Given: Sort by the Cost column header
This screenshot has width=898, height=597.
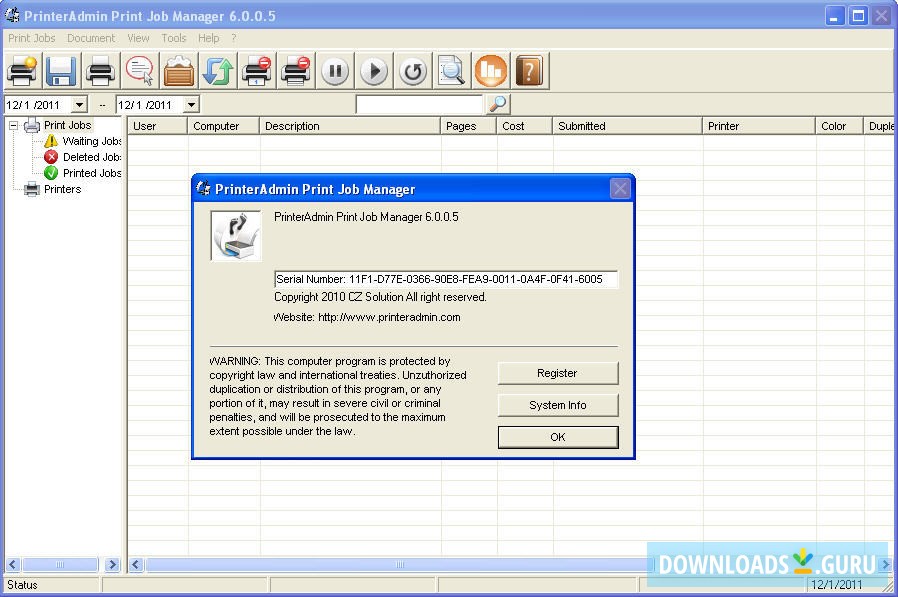Looking at the screenshot, I should [x=524, y=126].
